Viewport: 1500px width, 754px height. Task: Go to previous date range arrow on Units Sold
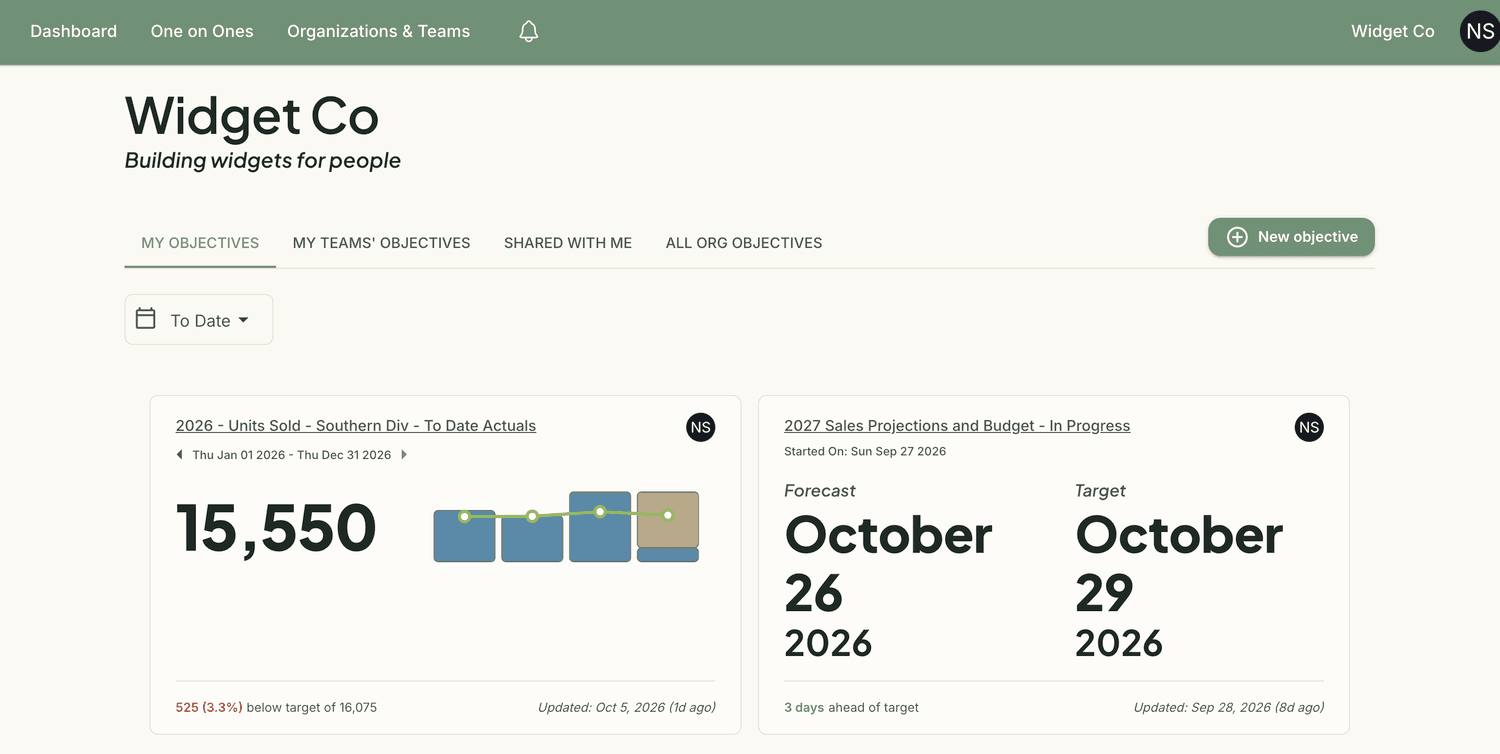[180, 455]
